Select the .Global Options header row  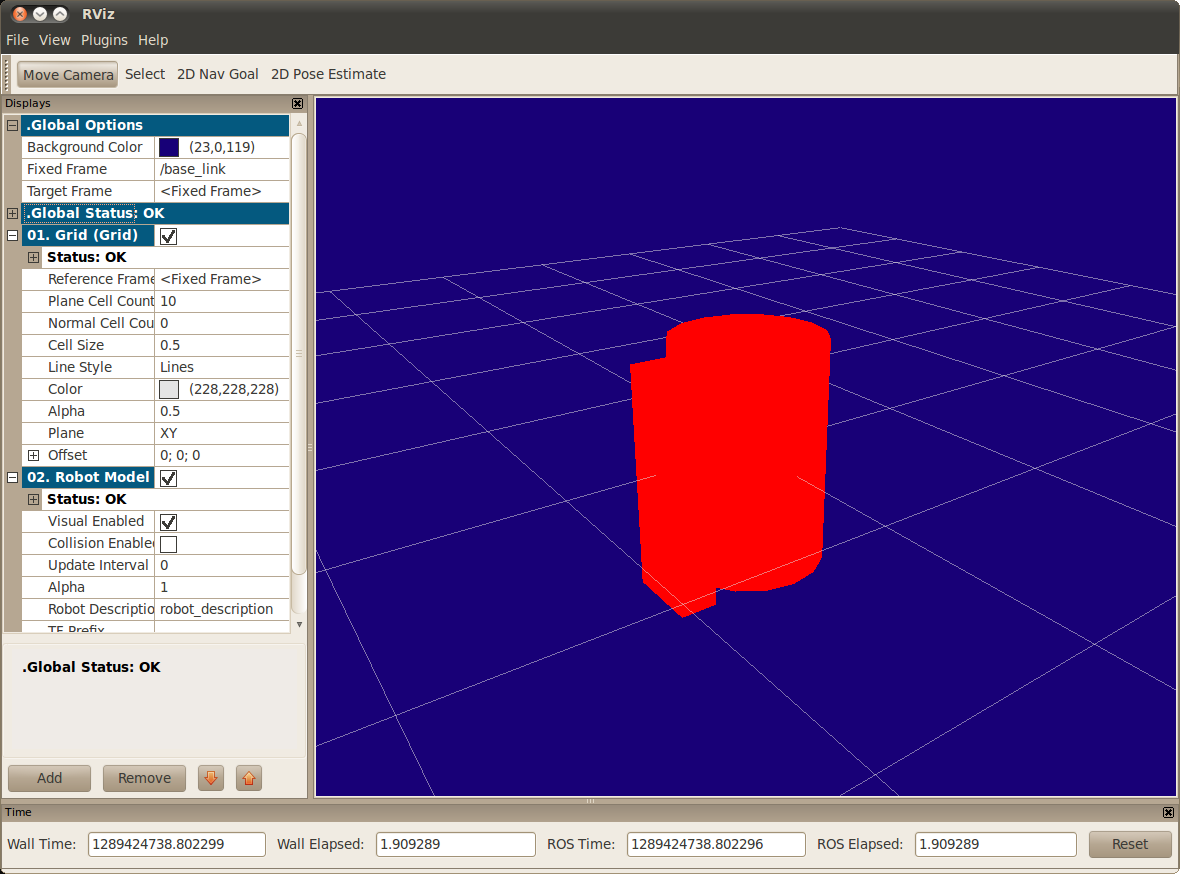156,125
